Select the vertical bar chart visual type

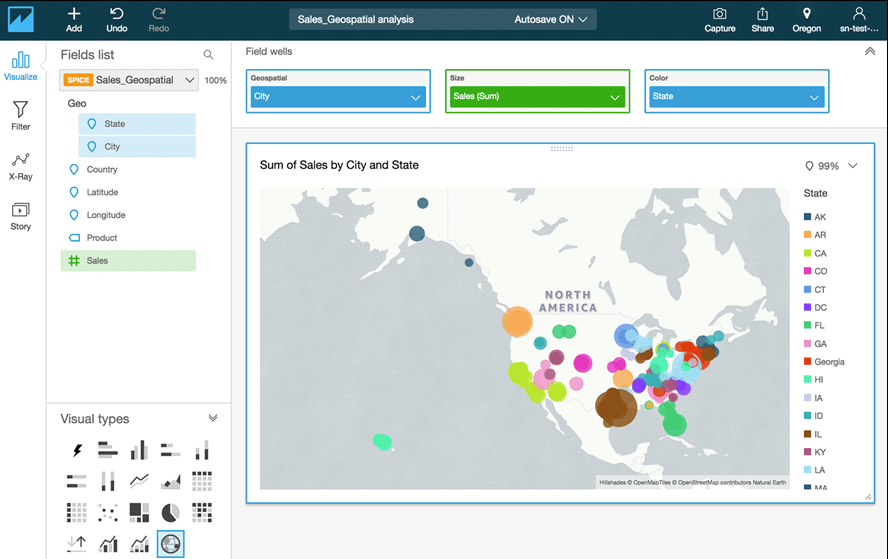click(x=139, y=450)
